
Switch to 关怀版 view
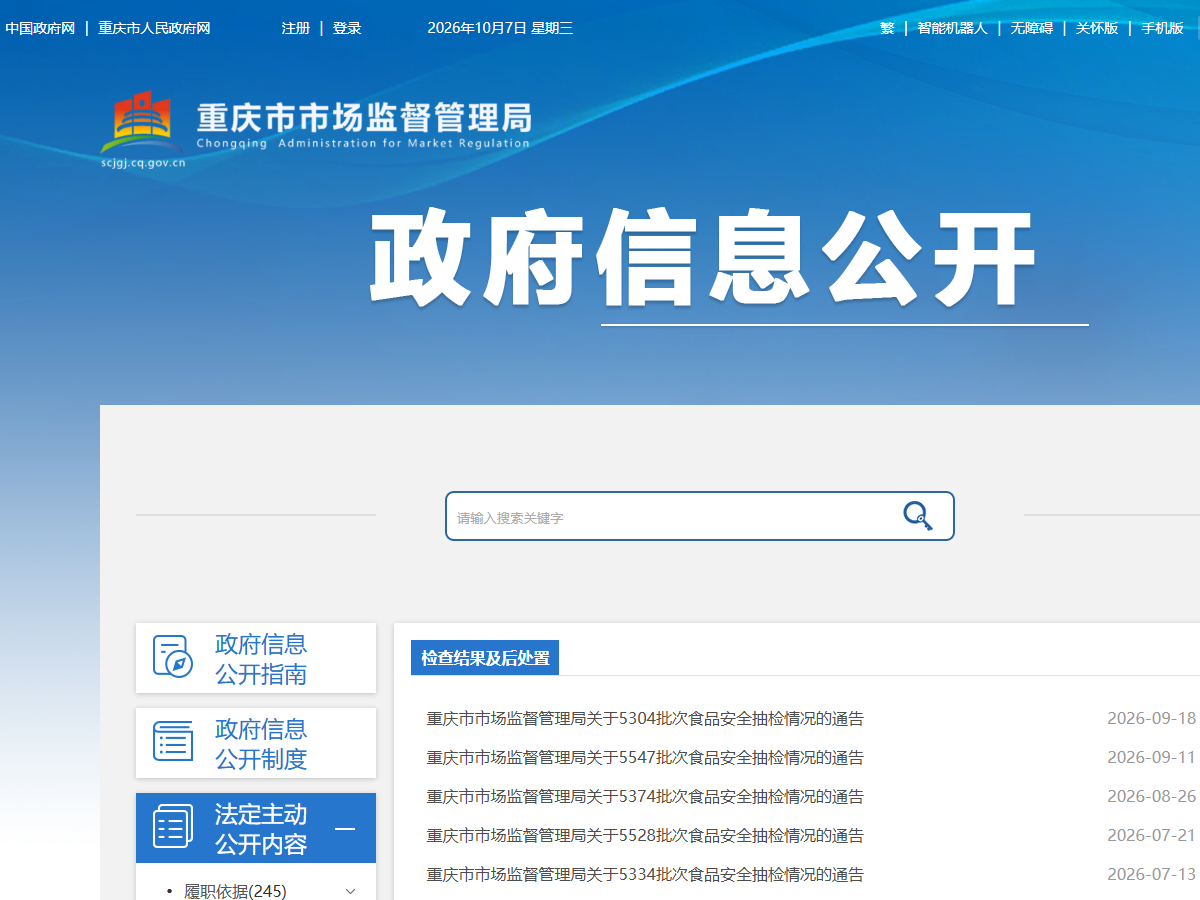click(x=1097, y=28)
